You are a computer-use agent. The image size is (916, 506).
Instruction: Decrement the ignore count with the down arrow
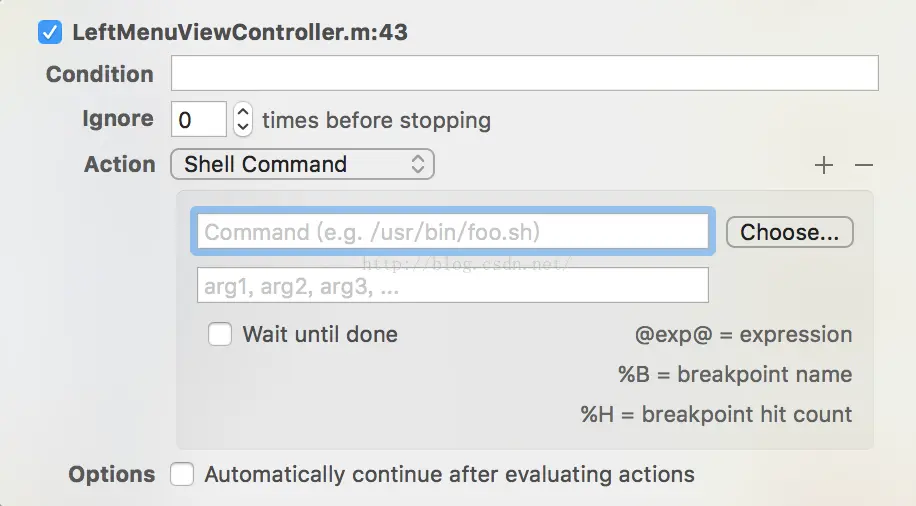(243, 128)
